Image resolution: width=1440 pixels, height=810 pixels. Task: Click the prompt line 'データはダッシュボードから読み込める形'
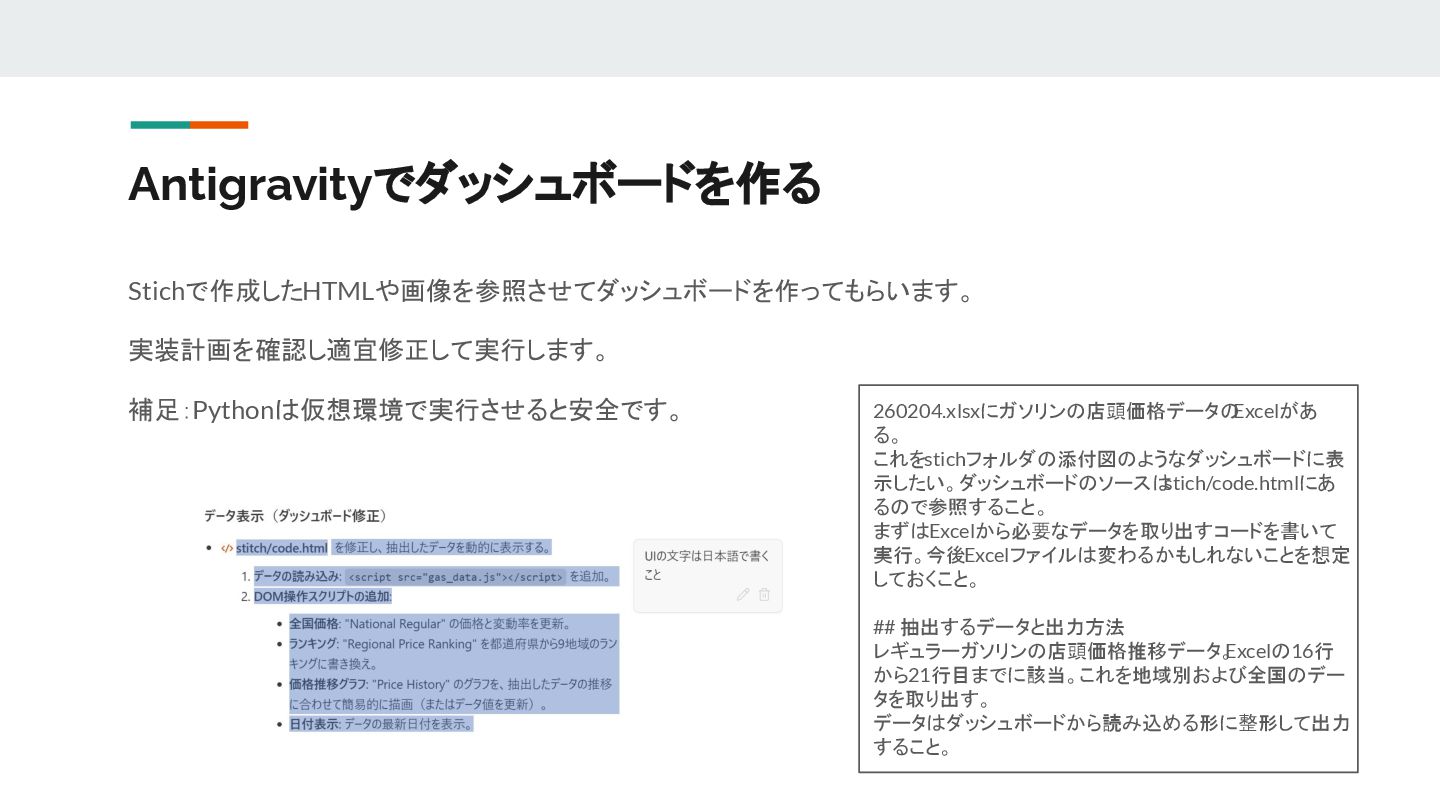pyautogui.click(x=1111, y=735)
